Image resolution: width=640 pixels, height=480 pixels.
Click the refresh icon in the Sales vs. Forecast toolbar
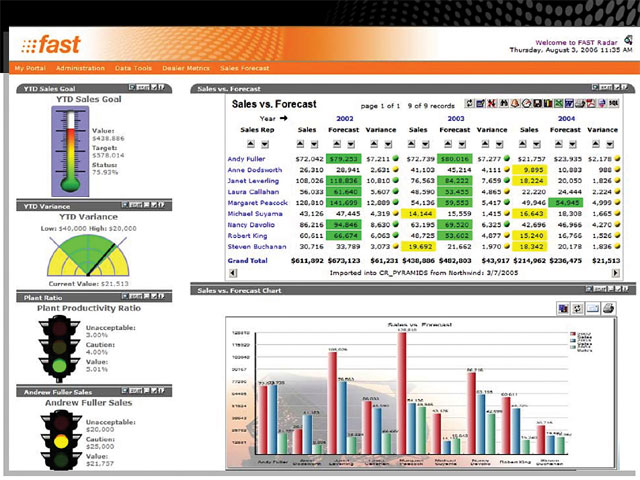pyautogui.click(x=469, y=103)
